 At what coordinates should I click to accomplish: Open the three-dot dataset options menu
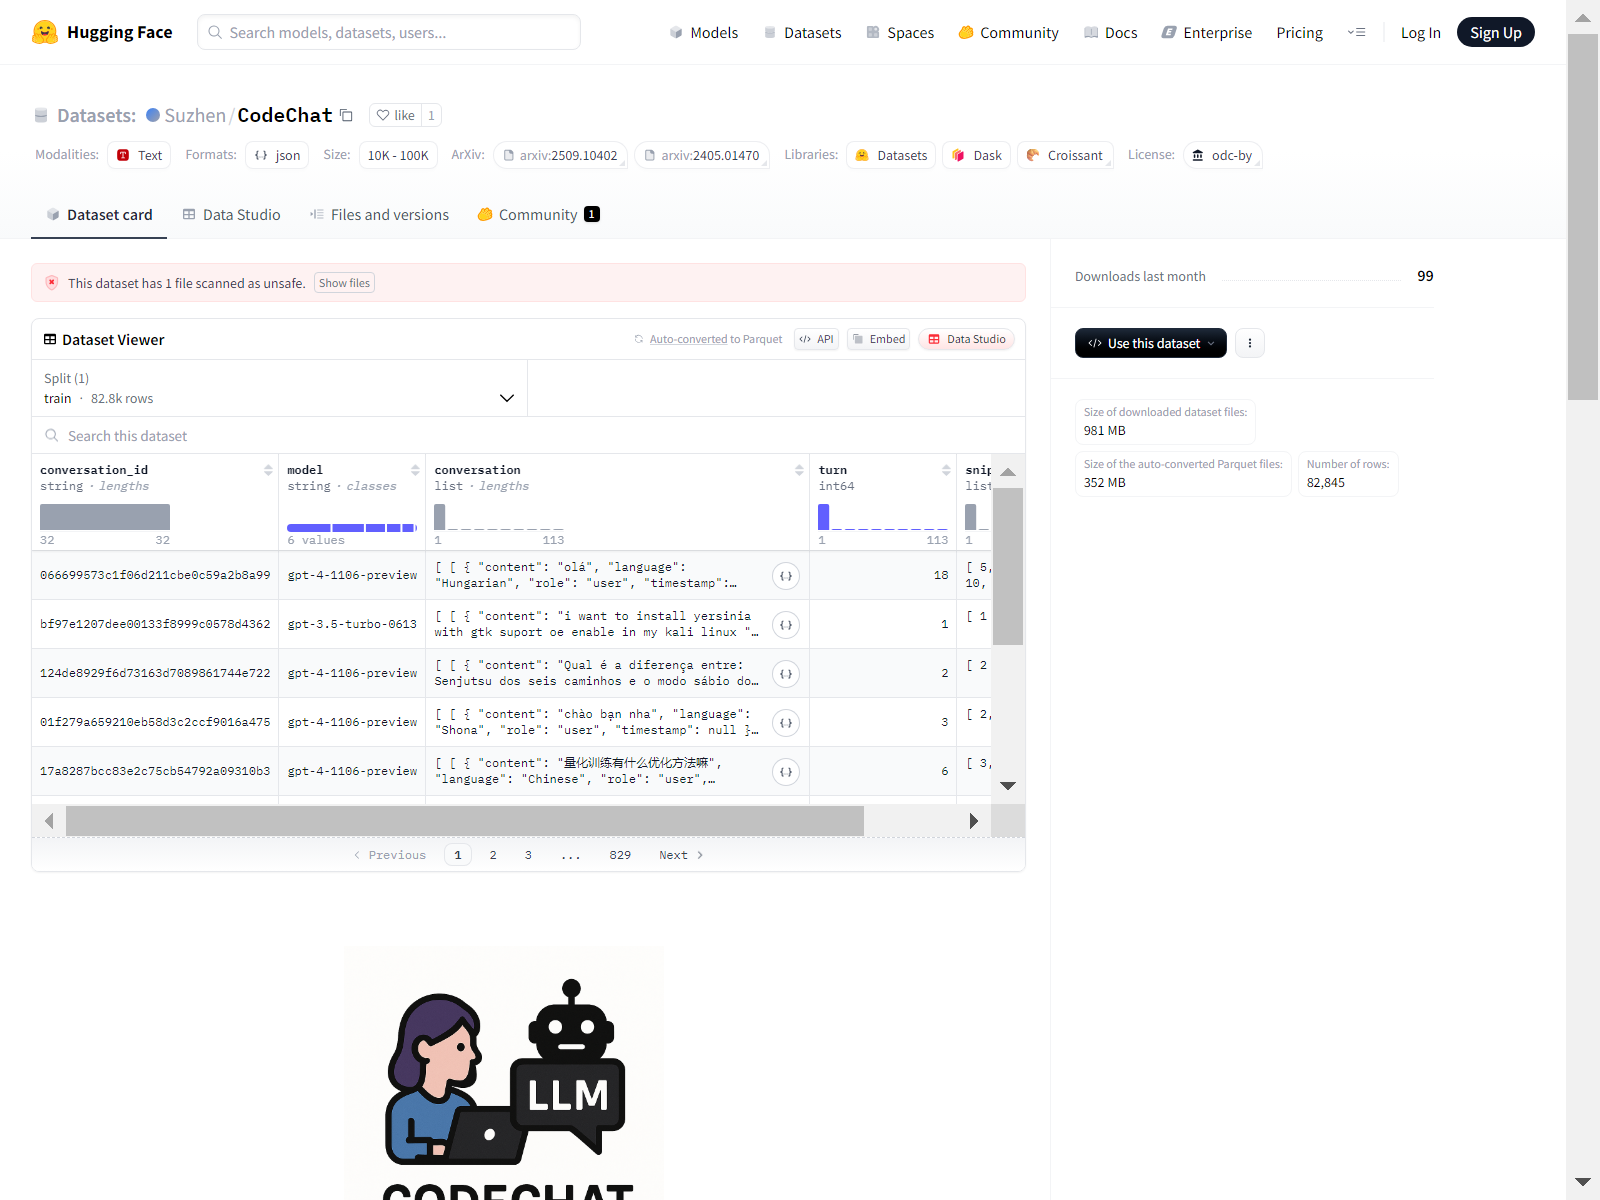(1250, 343)
